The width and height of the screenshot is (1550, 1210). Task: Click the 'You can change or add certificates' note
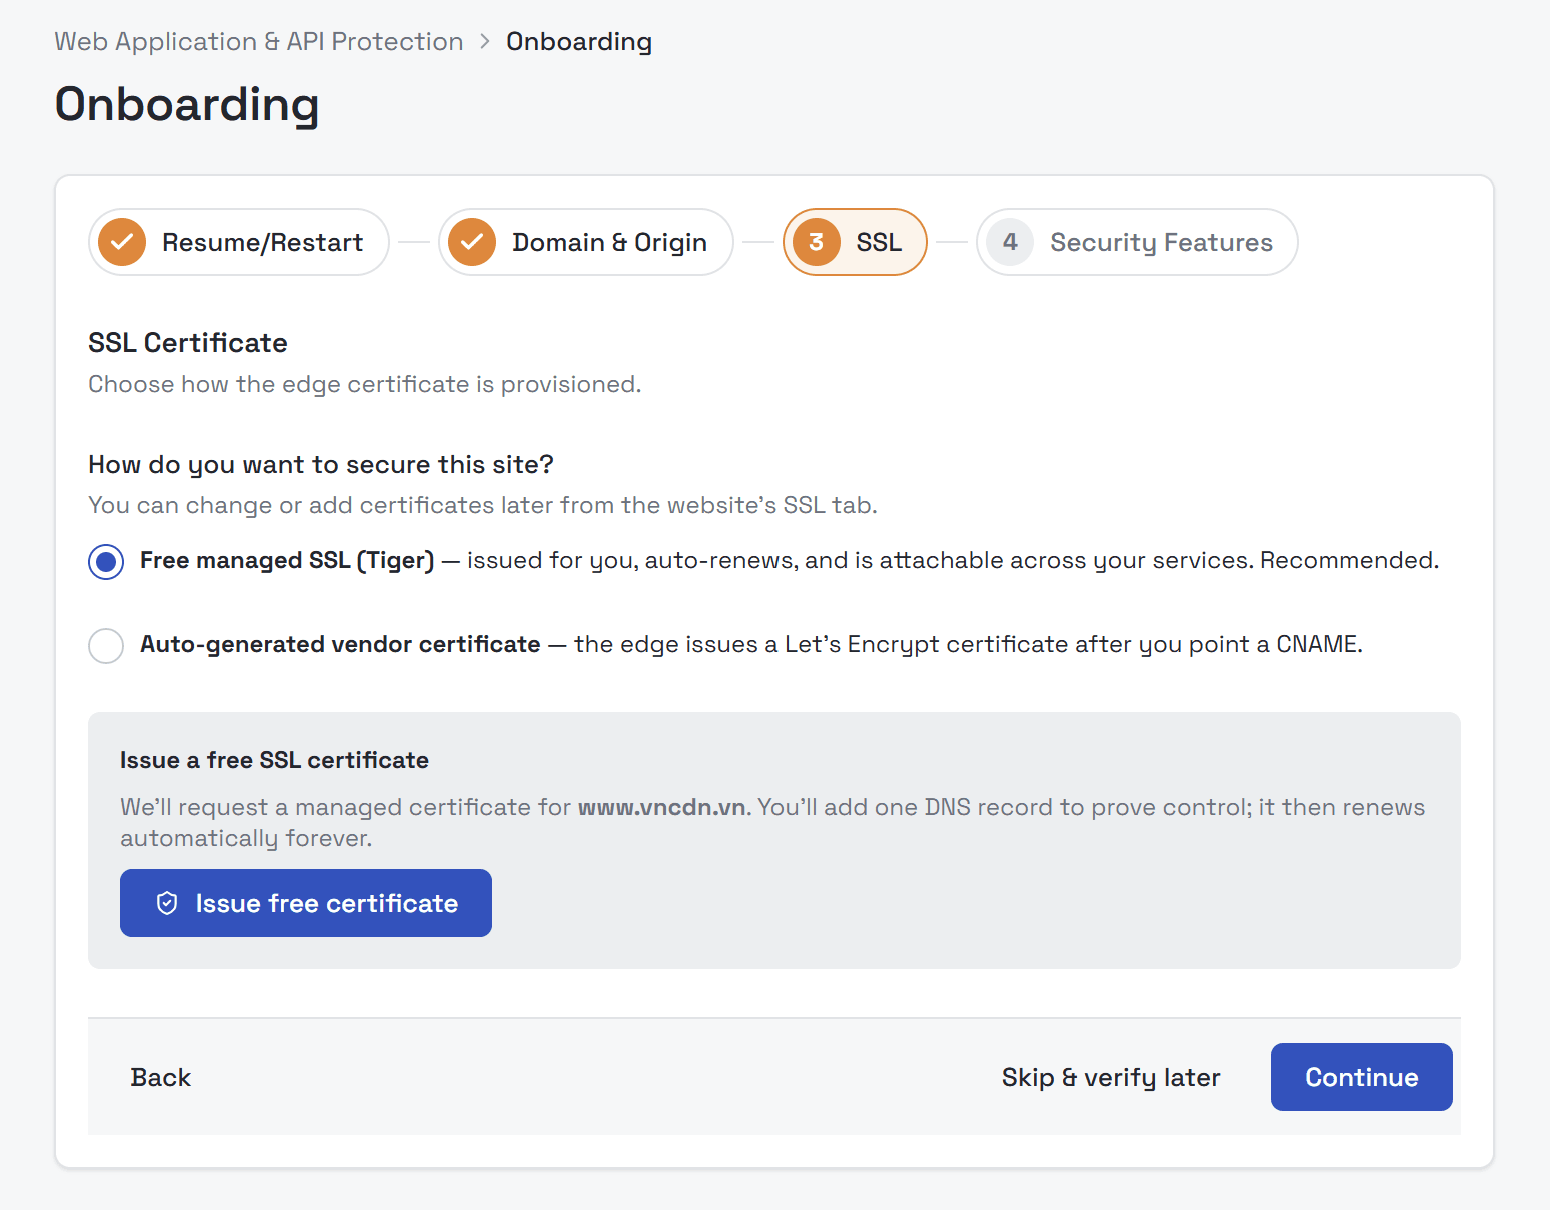click(x=483, y=505)
